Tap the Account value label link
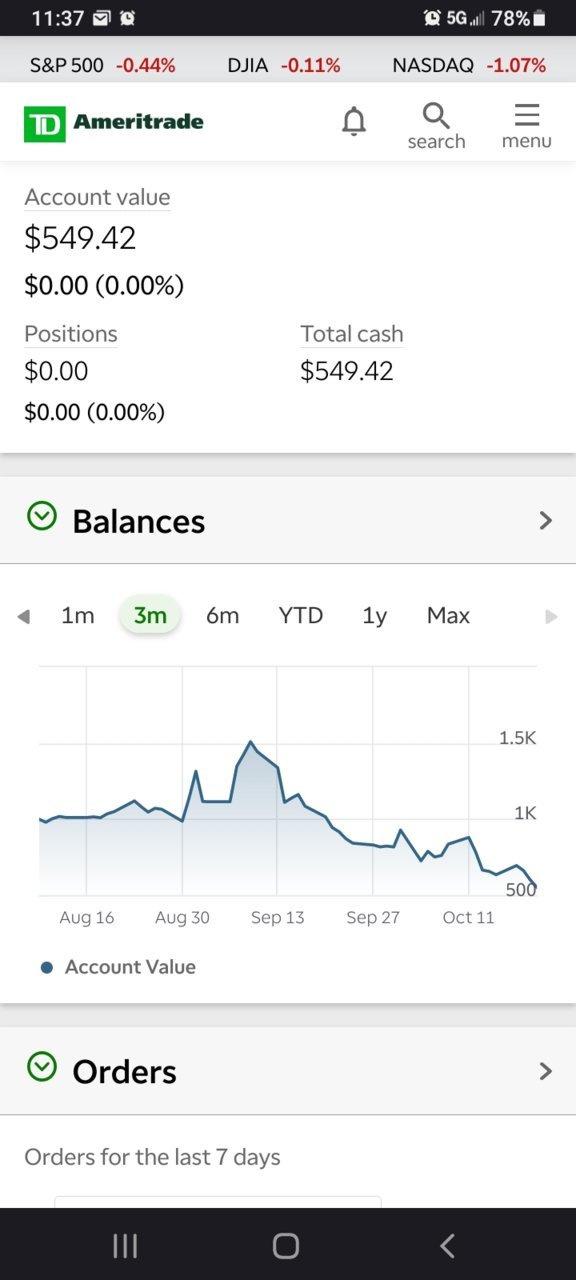Viewport: 576px width, 1280px height. (97, 198)
